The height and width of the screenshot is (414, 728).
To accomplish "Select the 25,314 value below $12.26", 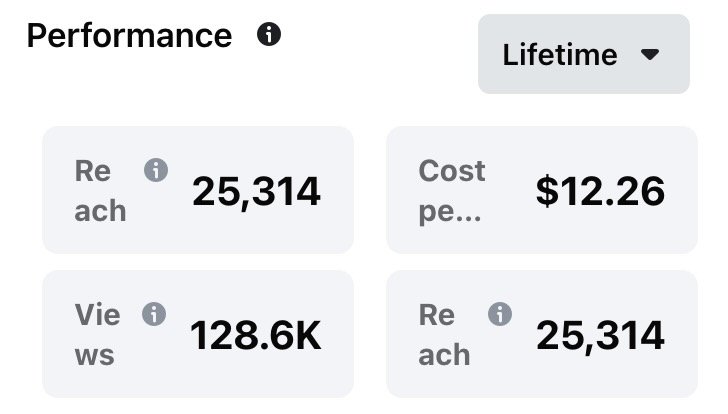I will (600, 335).
